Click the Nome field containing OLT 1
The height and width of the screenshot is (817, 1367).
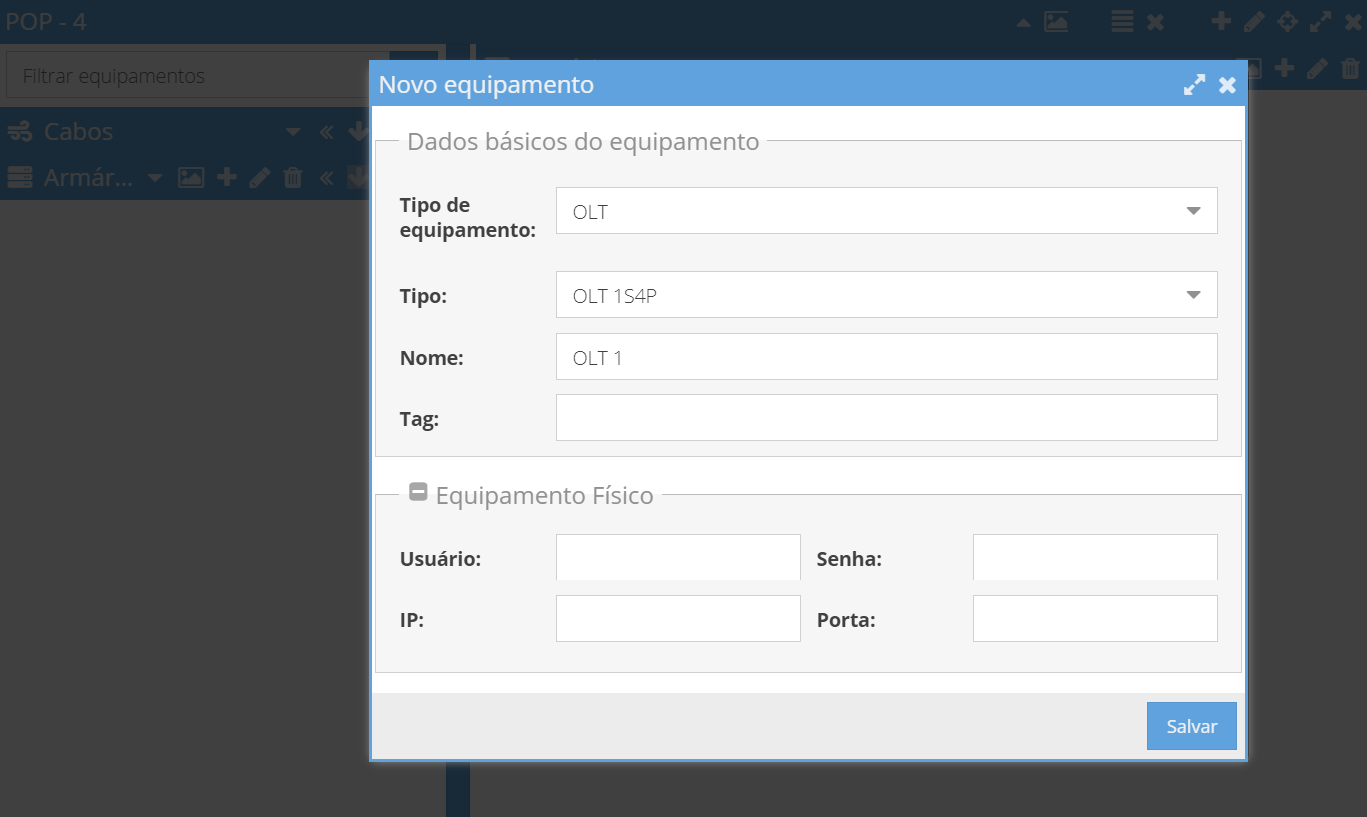(886, 356)
